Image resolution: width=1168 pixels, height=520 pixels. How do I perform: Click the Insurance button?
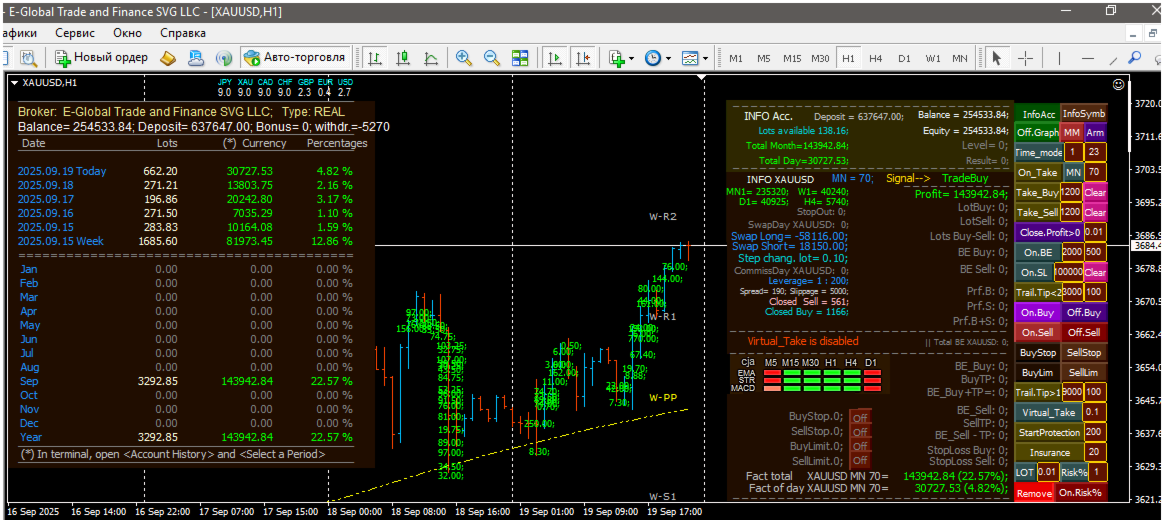pyautogui.click(x=1049, y=452)
